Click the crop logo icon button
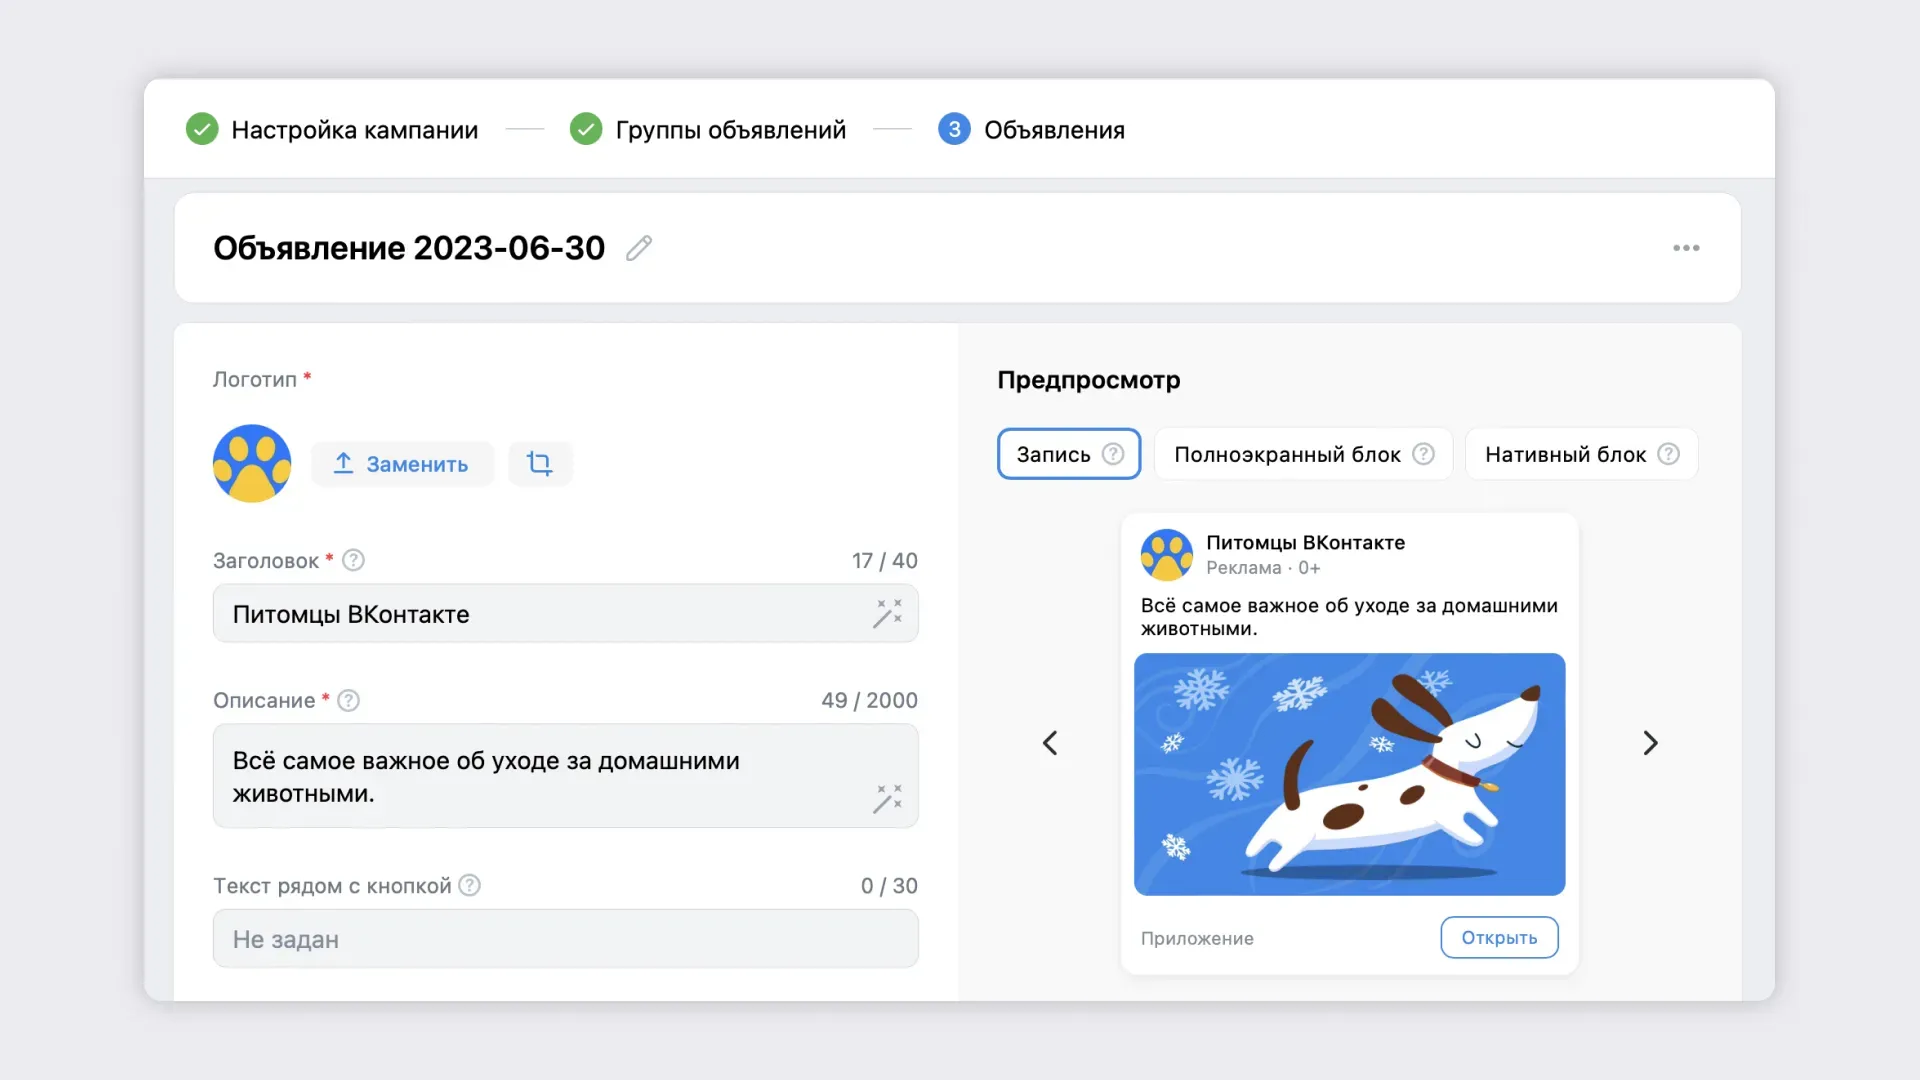The image size is (1920, 1080). [540, 464]
